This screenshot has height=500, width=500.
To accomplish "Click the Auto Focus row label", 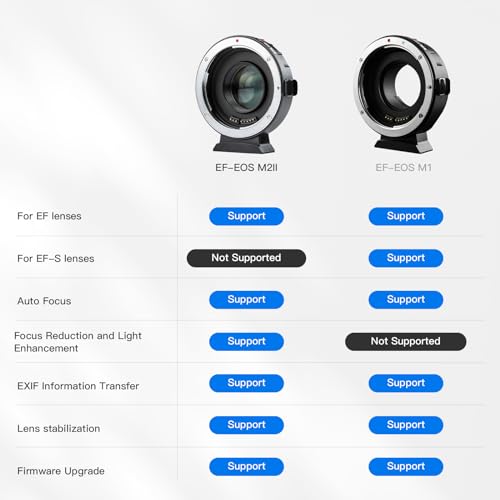I will (44, 301).
